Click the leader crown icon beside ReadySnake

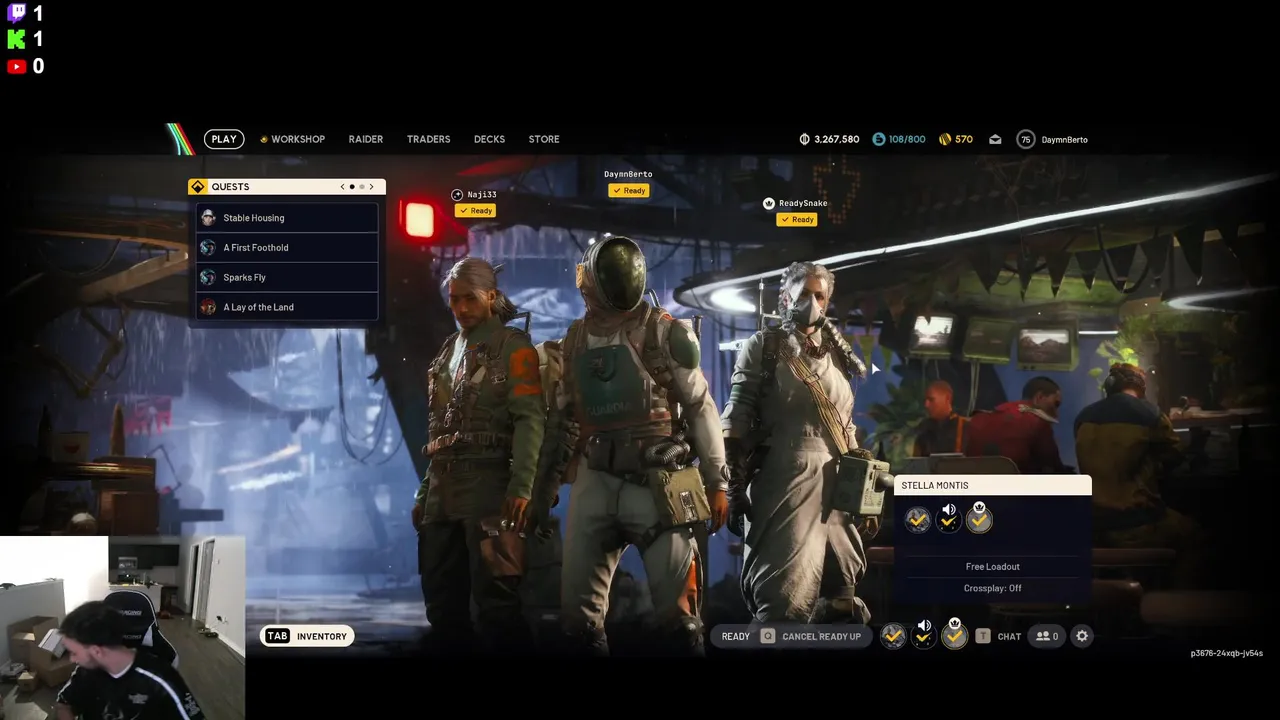point(768,203)
